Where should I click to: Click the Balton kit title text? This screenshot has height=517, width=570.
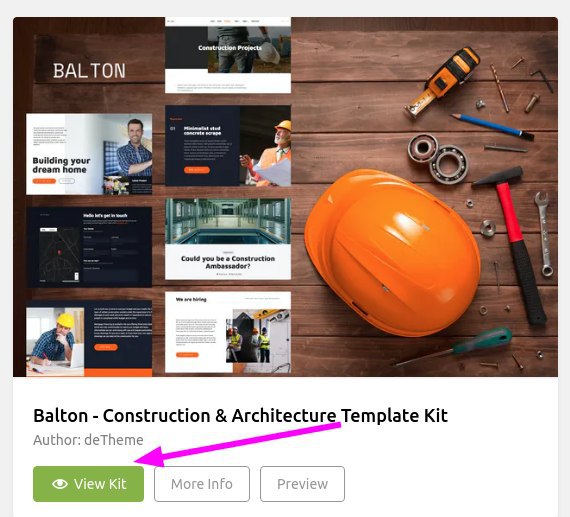[x=240, y=415]
